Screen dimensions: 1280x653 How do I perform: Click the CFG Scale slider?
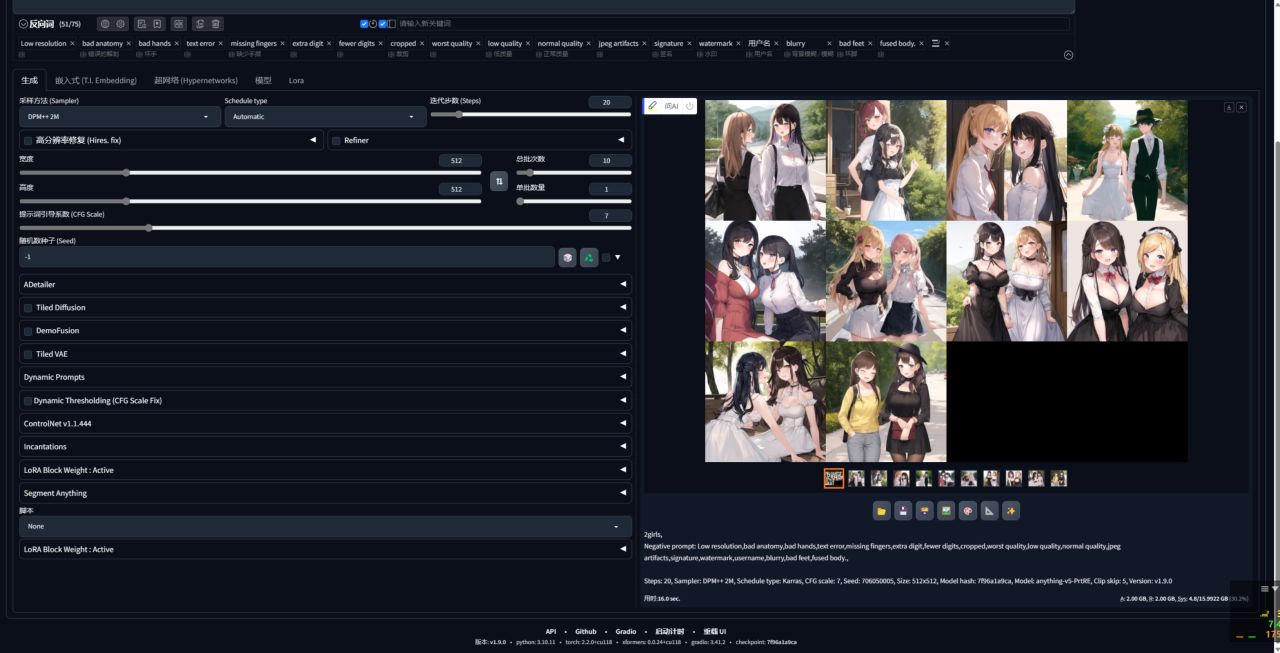[x=149, y=228]
